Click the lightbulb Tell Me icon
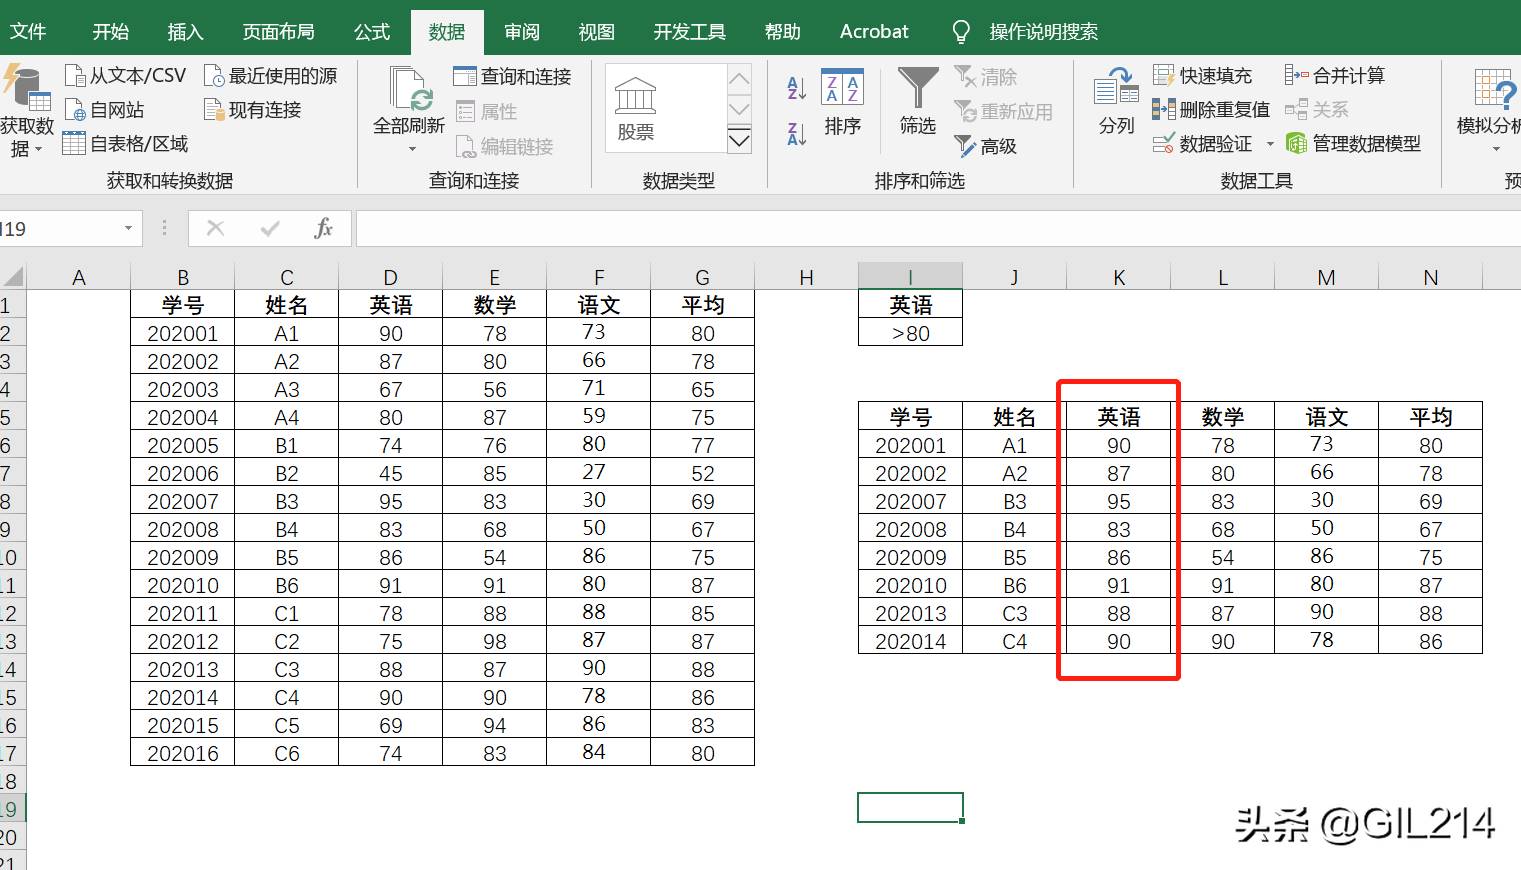 (960, 32)
